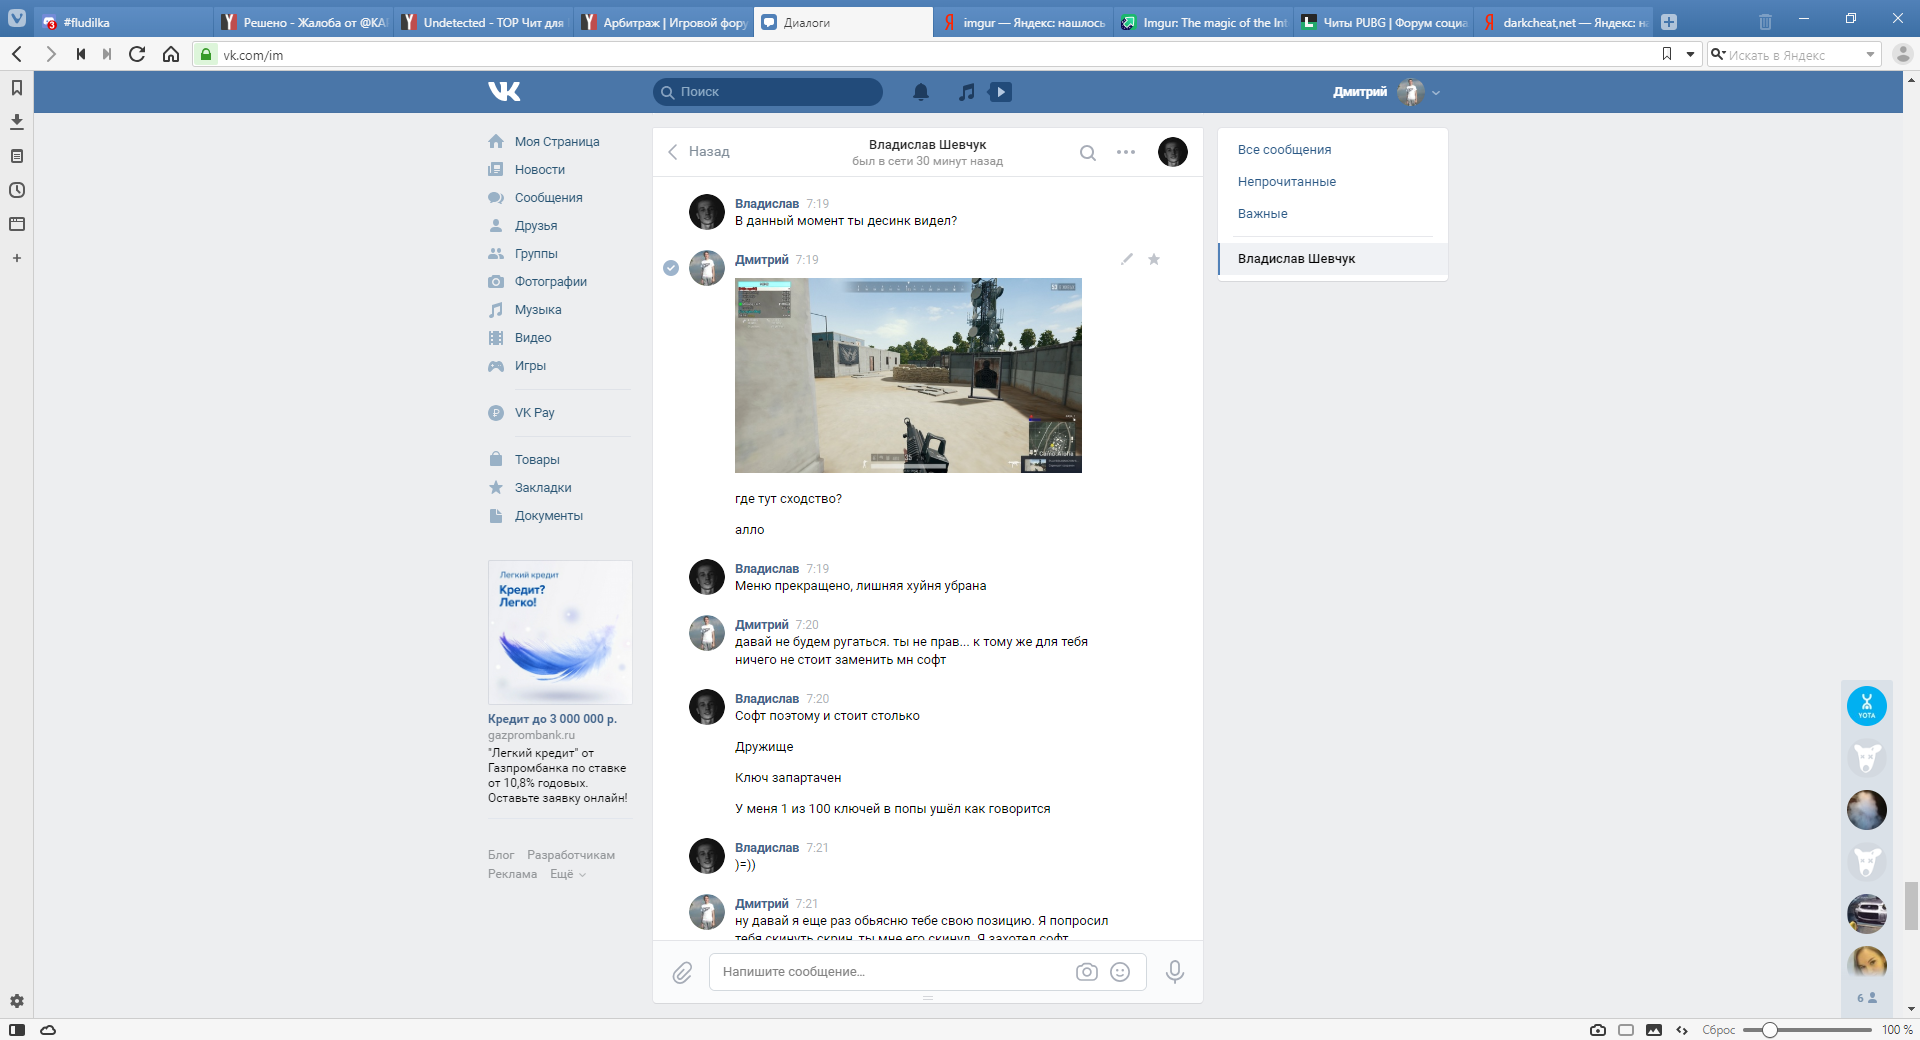The width and height of the screenshot is (1920, 1040).
Task: Click the camera icon to attach photo
Action: tap(1086, 972)
